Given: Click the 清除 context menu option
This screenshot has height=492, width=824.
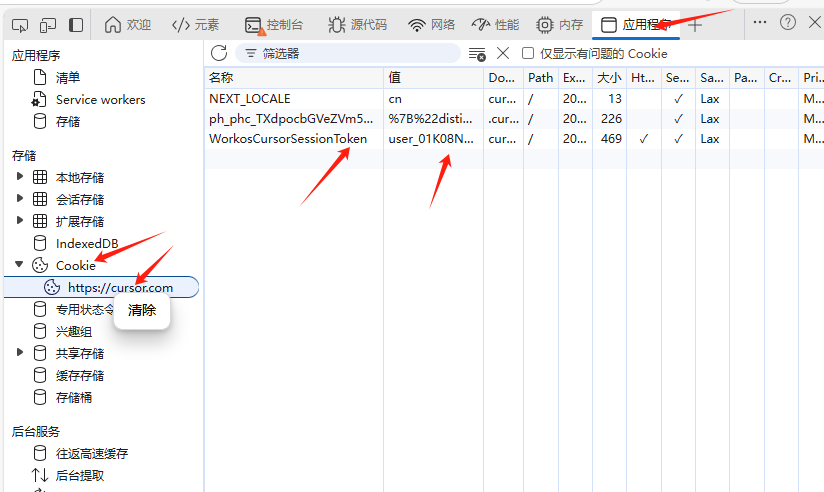Looking at the screenshot, I should pos(142,310).
